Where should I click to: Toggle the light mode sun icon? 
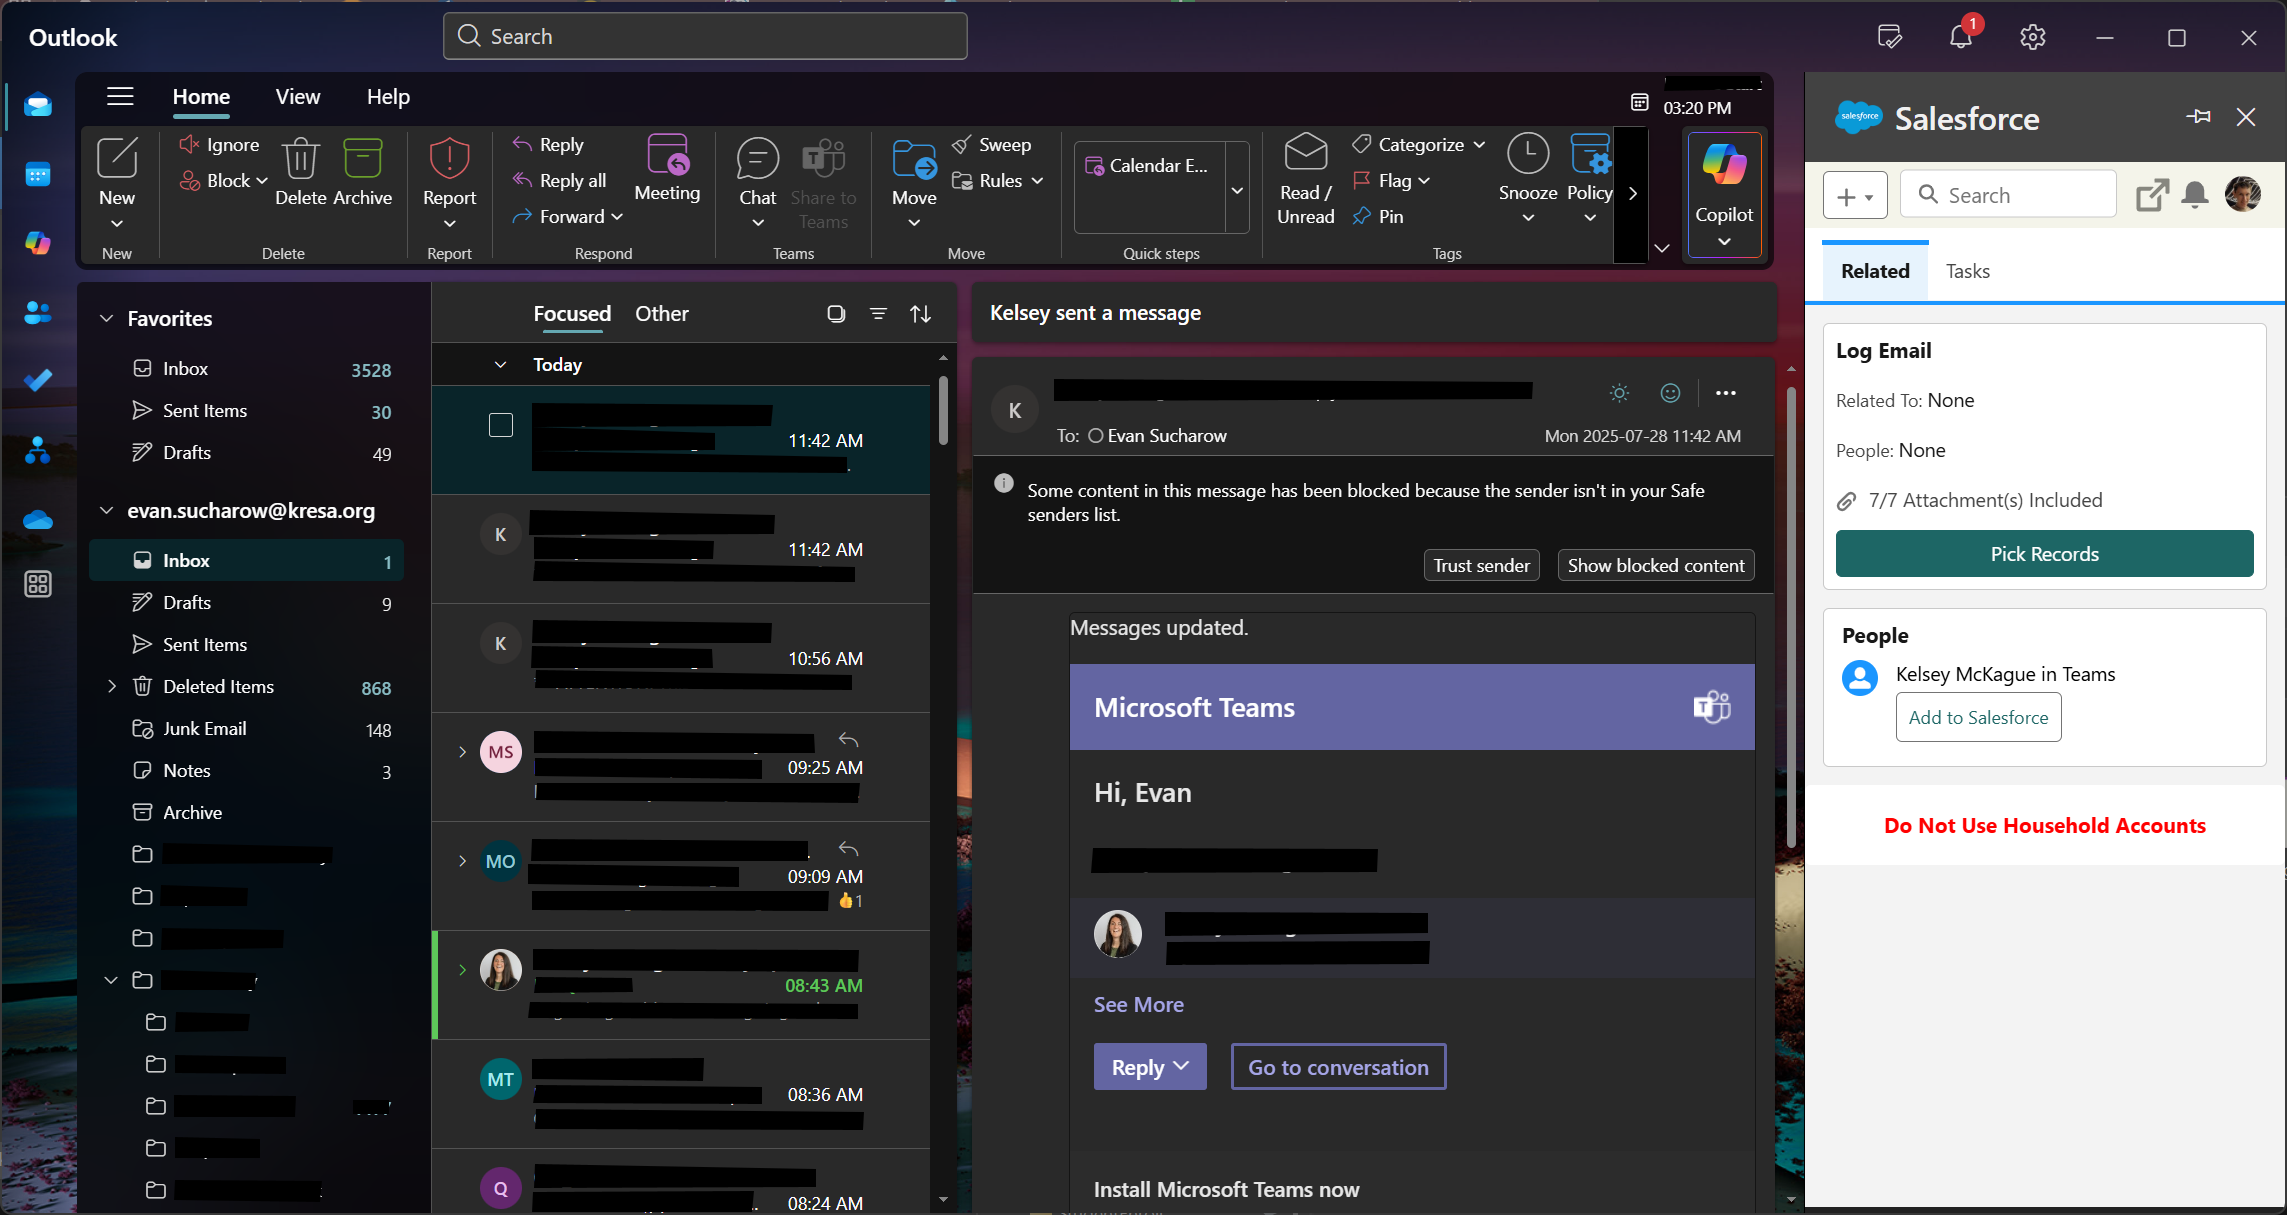tap(1620, 393)
